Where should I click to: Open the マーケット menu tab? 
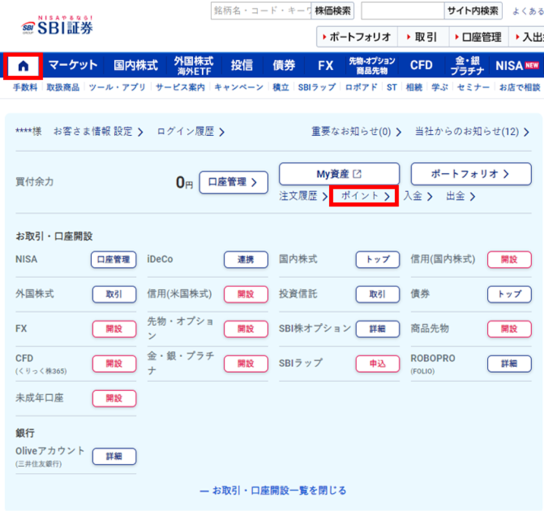pyautogui.click(x=73, y=65)
